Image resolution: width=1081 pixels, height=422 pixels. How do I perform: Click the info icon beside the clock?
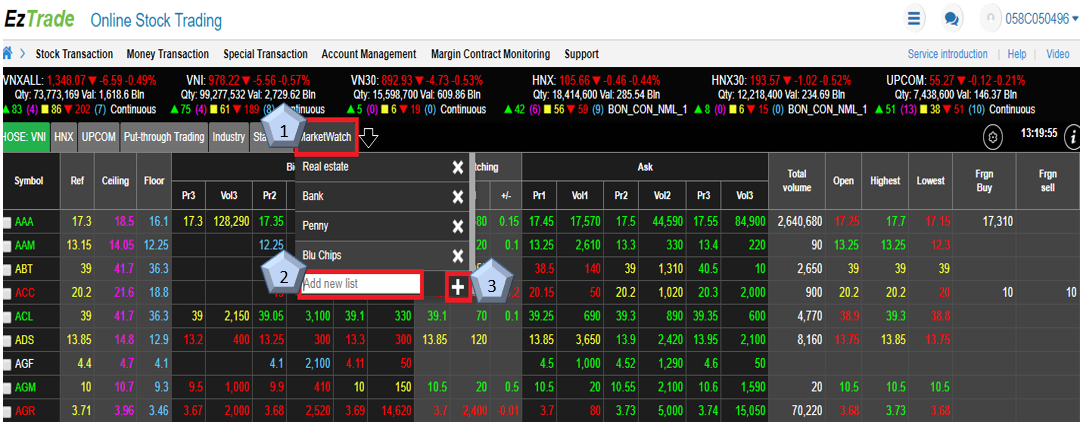(x=1070, y=137)
